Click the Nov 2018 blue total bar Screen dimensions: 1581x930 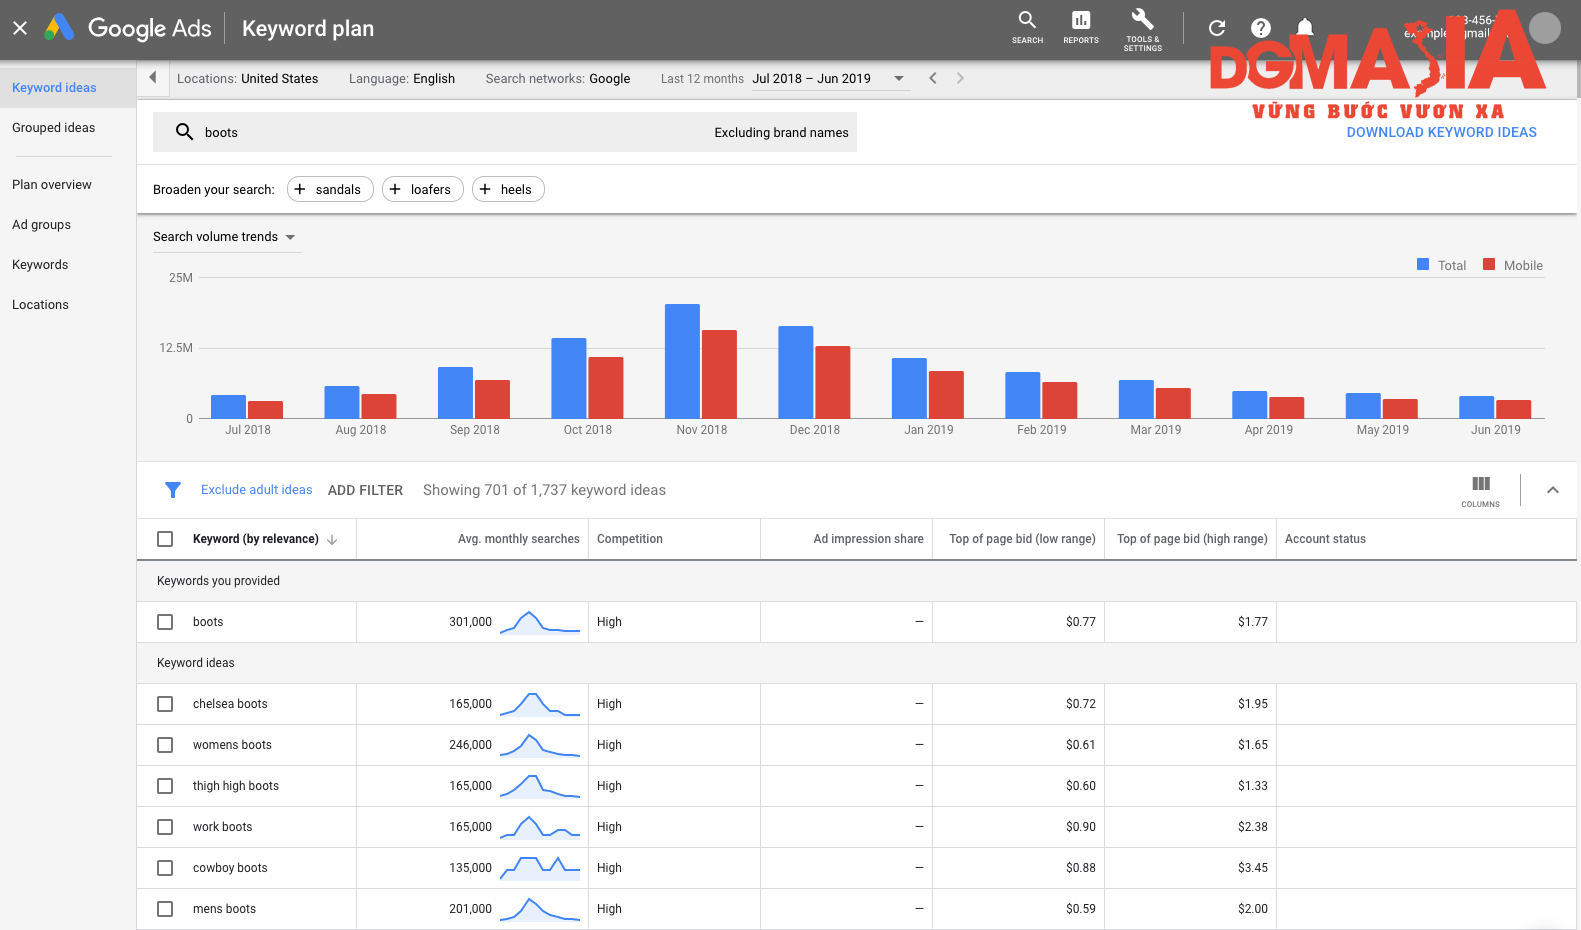pyautogui.click(x=682, y=361)
